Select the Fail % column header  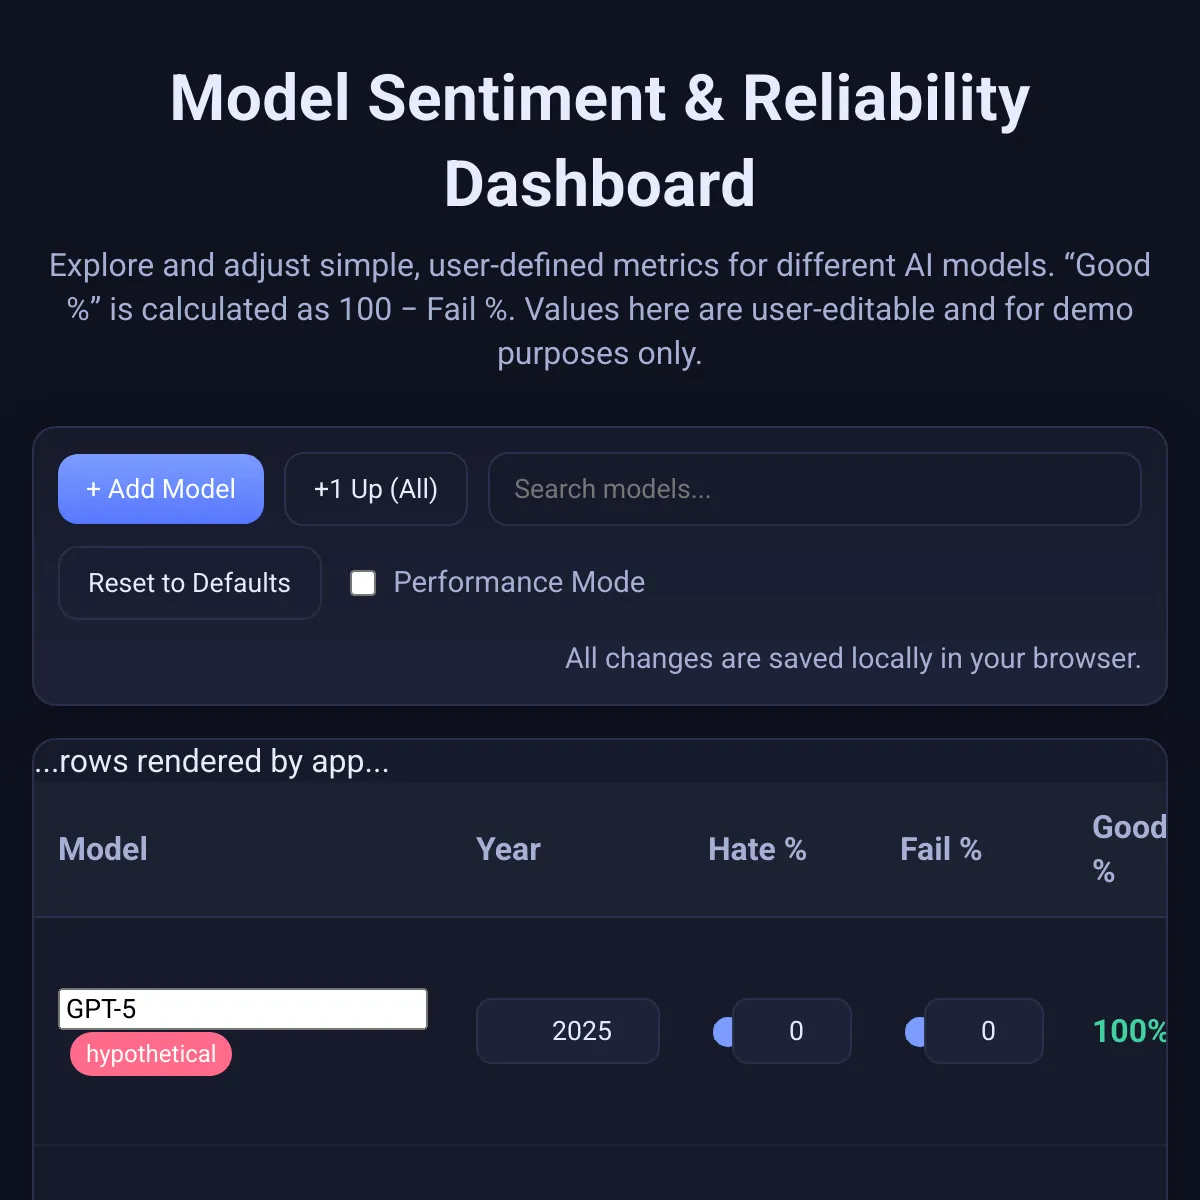click(x=940, y=849)
